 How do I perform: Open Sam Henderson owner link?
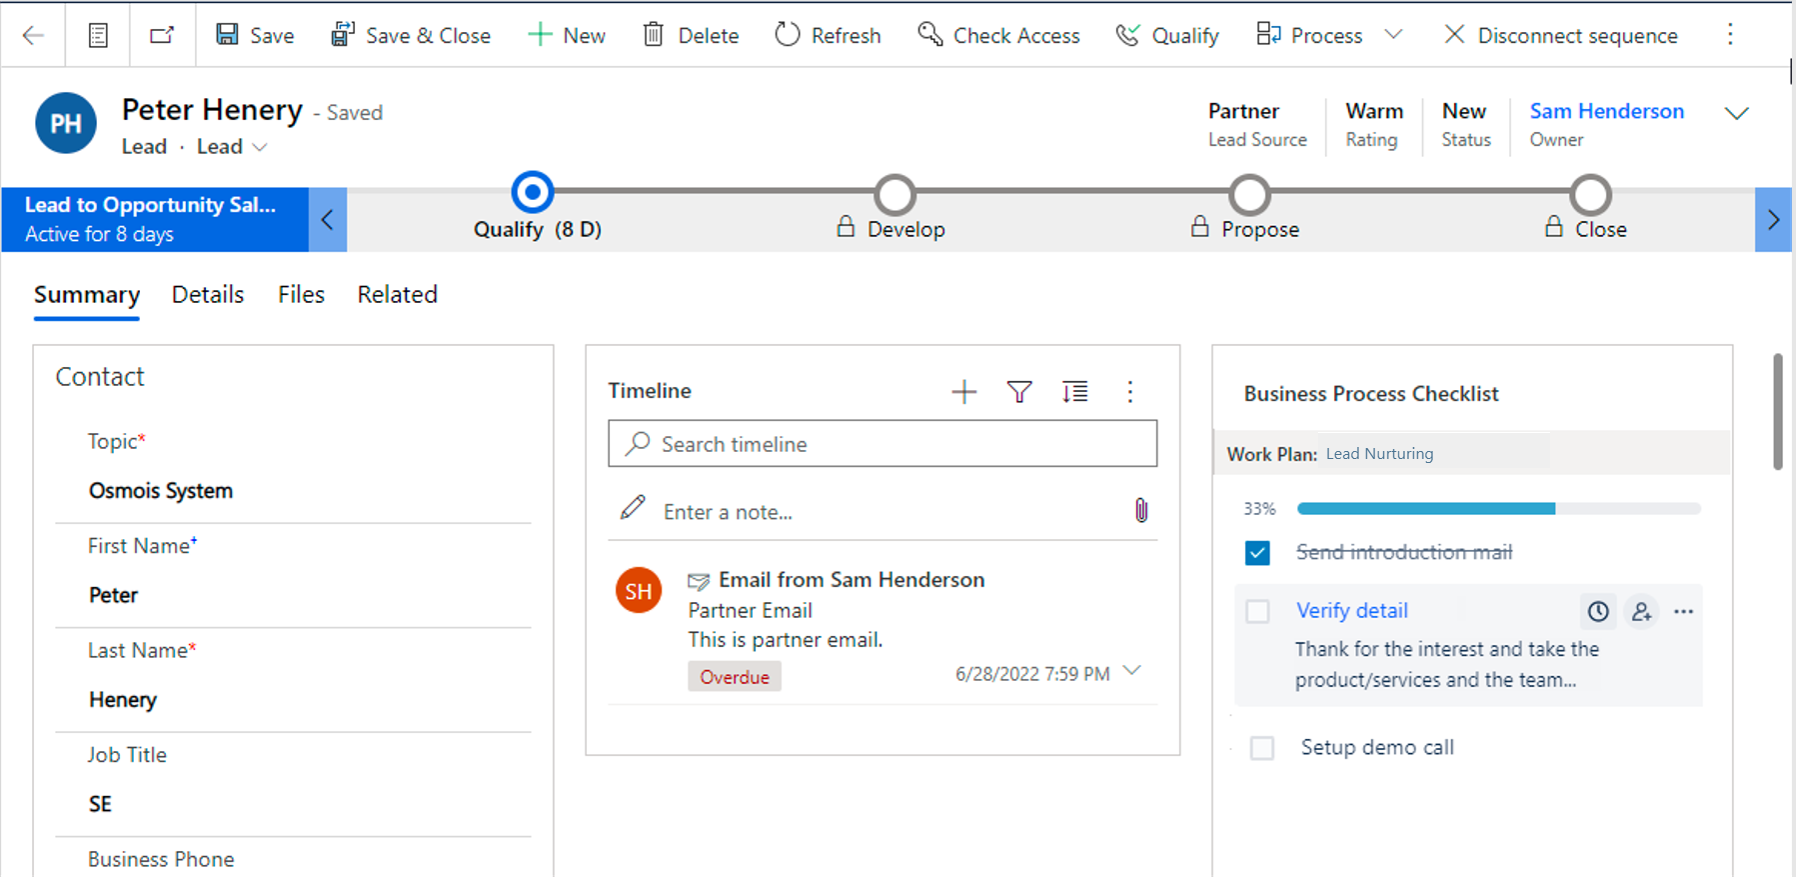[x=1607, y=111]
